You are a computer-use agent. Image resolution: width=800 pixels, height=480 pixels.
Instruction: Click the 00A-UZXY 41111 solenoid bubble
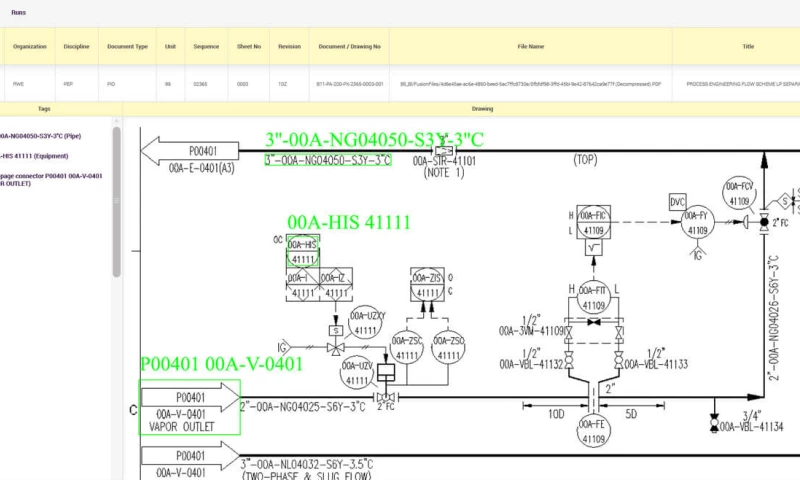370,322
